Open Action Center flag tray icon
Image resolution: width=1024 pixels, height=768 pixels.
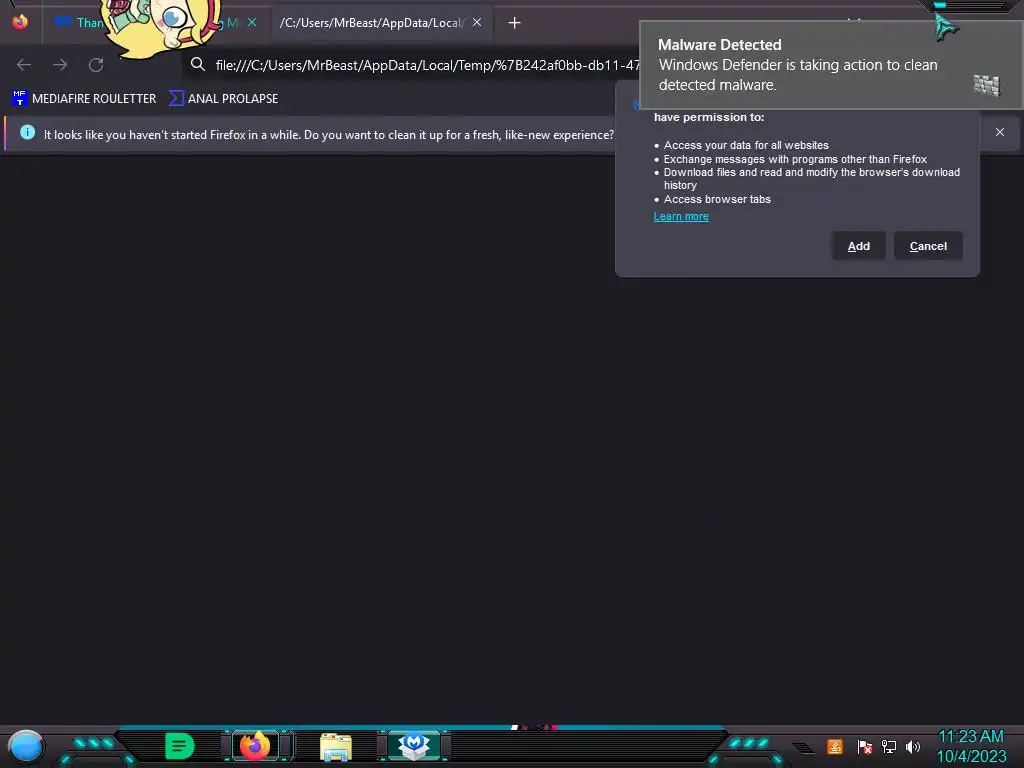click(865, 746)
